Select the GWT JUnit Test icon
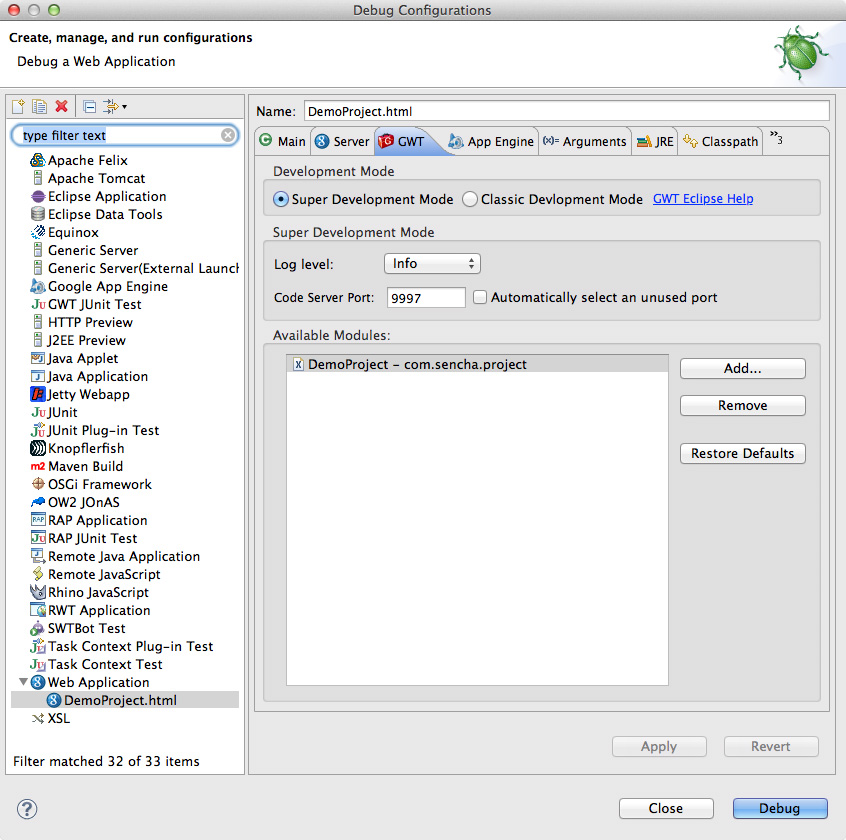The image size is (846, 840). click(x=38, y=304)
